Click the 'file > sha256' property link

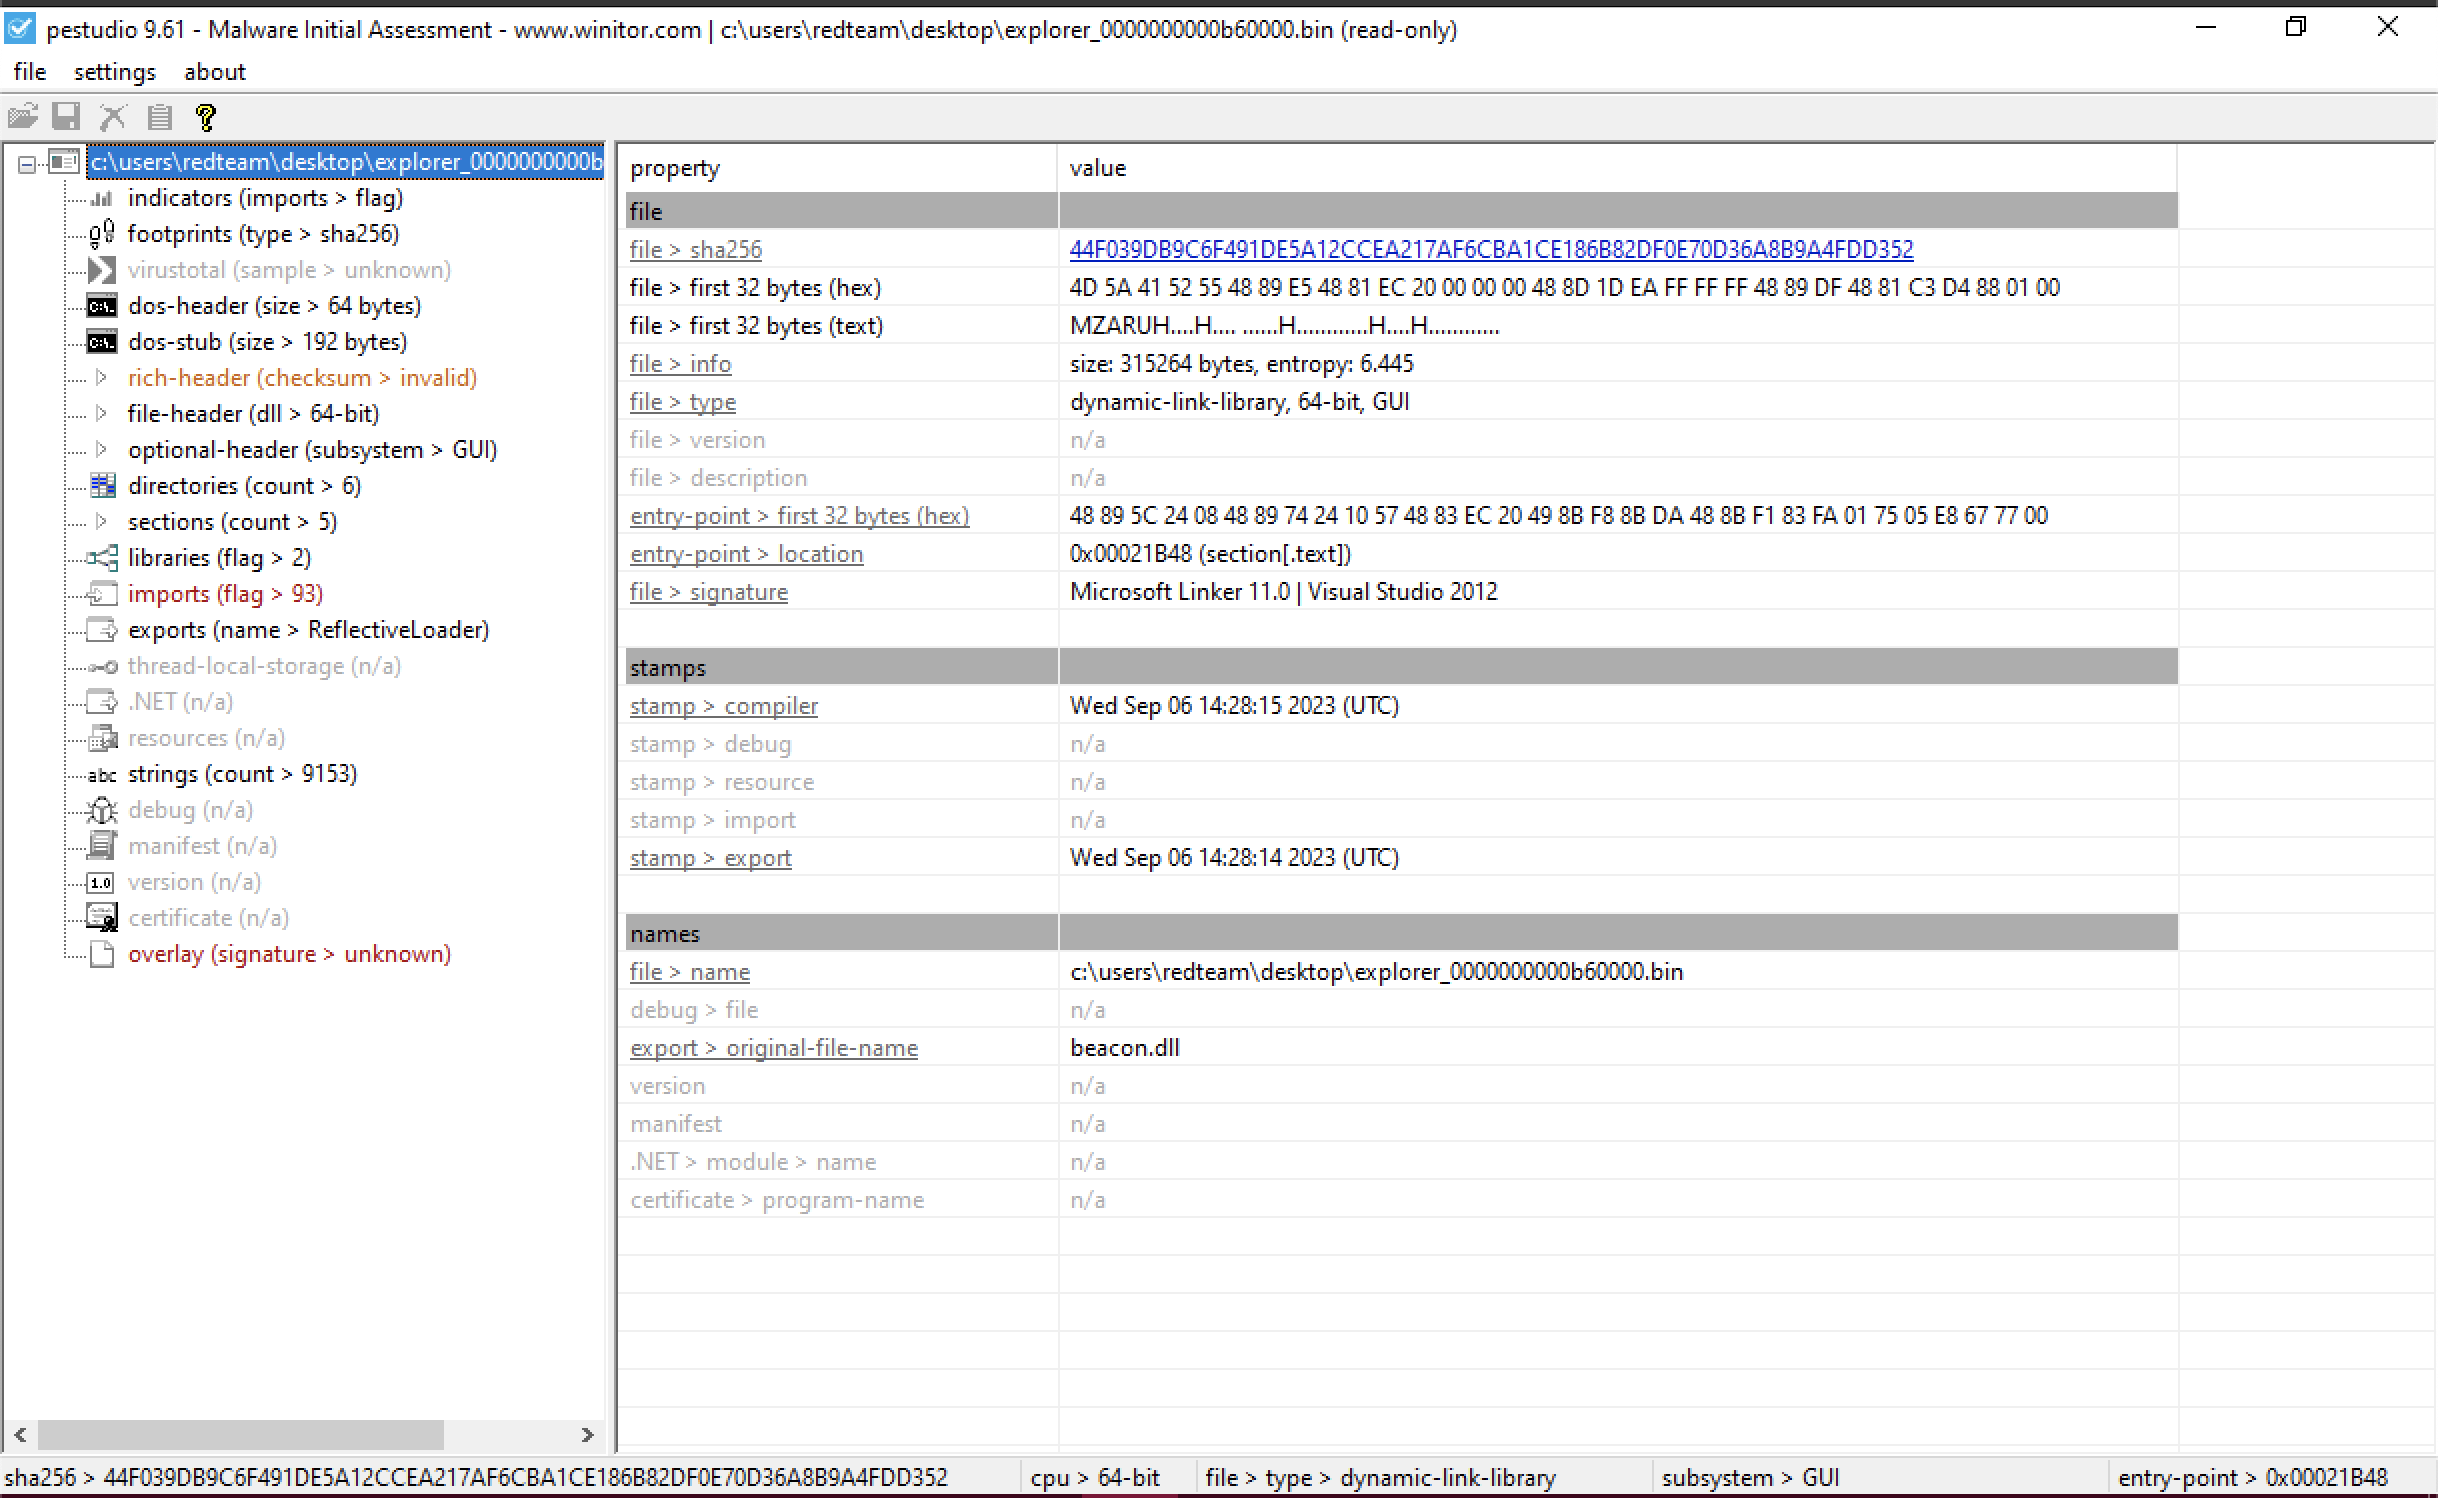click(x=696, y=250)
